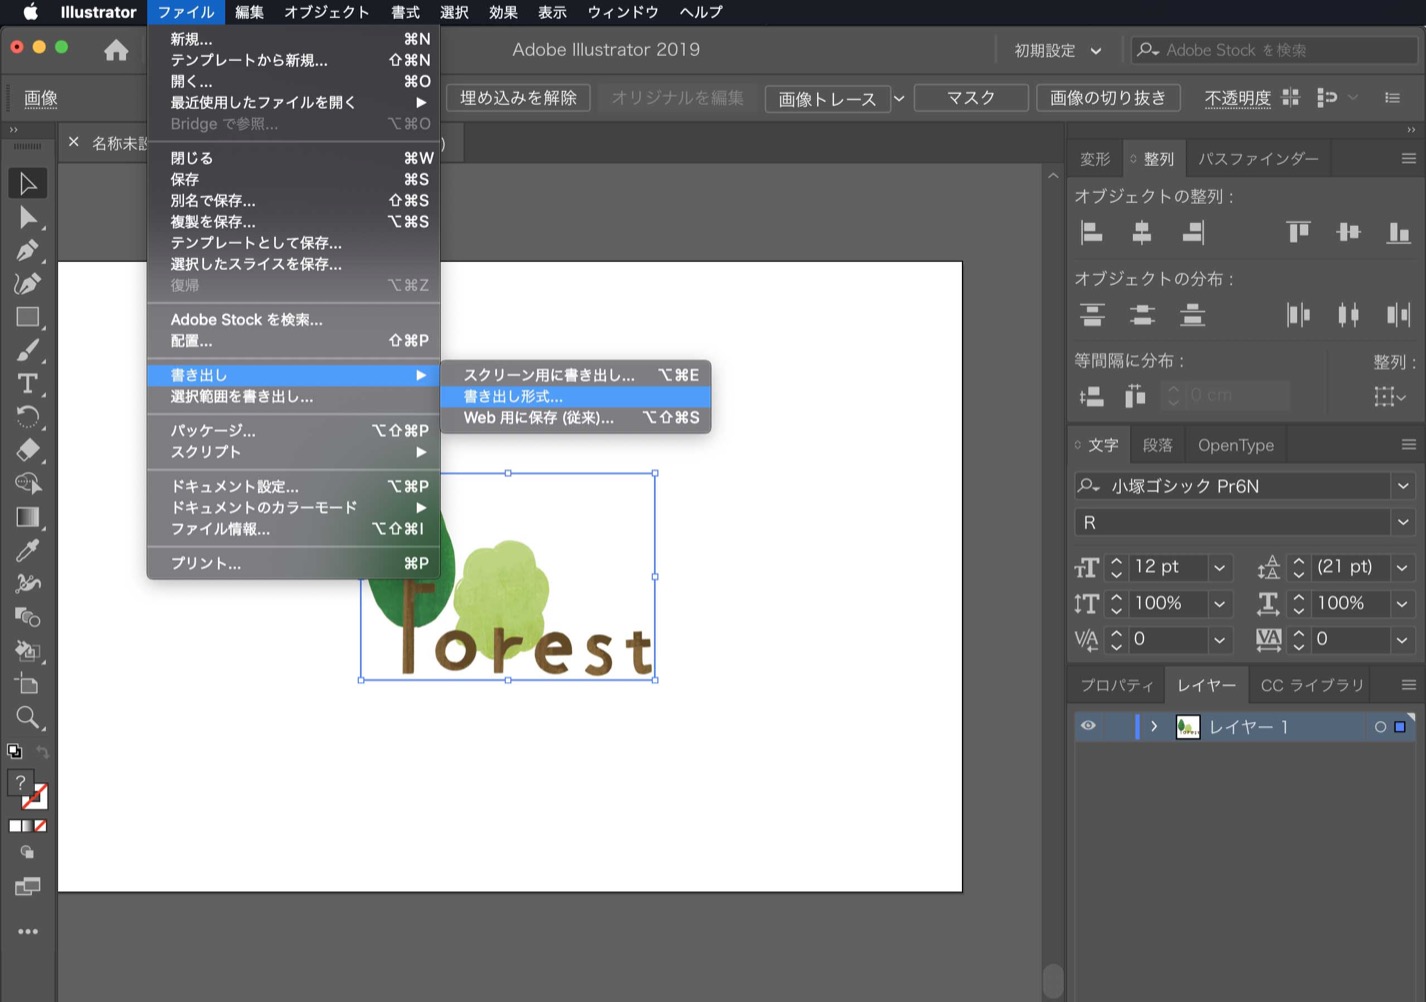Select the Eyedropper tool

(x=27, y=550)
